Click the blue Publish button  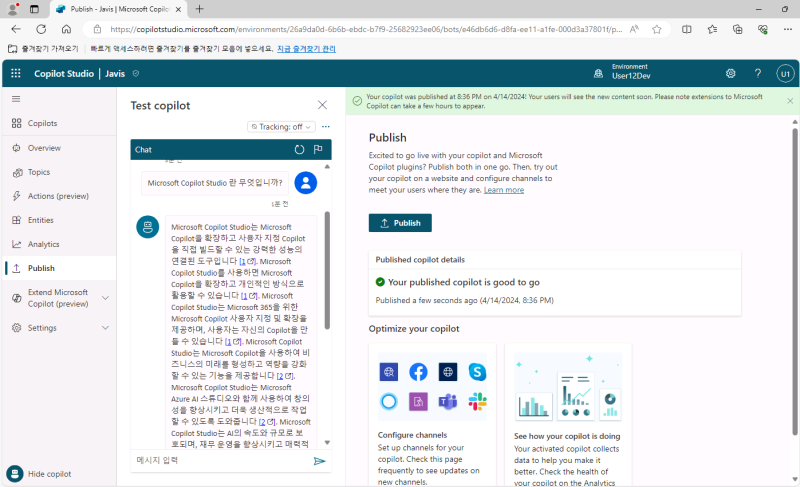coord(400,223)
